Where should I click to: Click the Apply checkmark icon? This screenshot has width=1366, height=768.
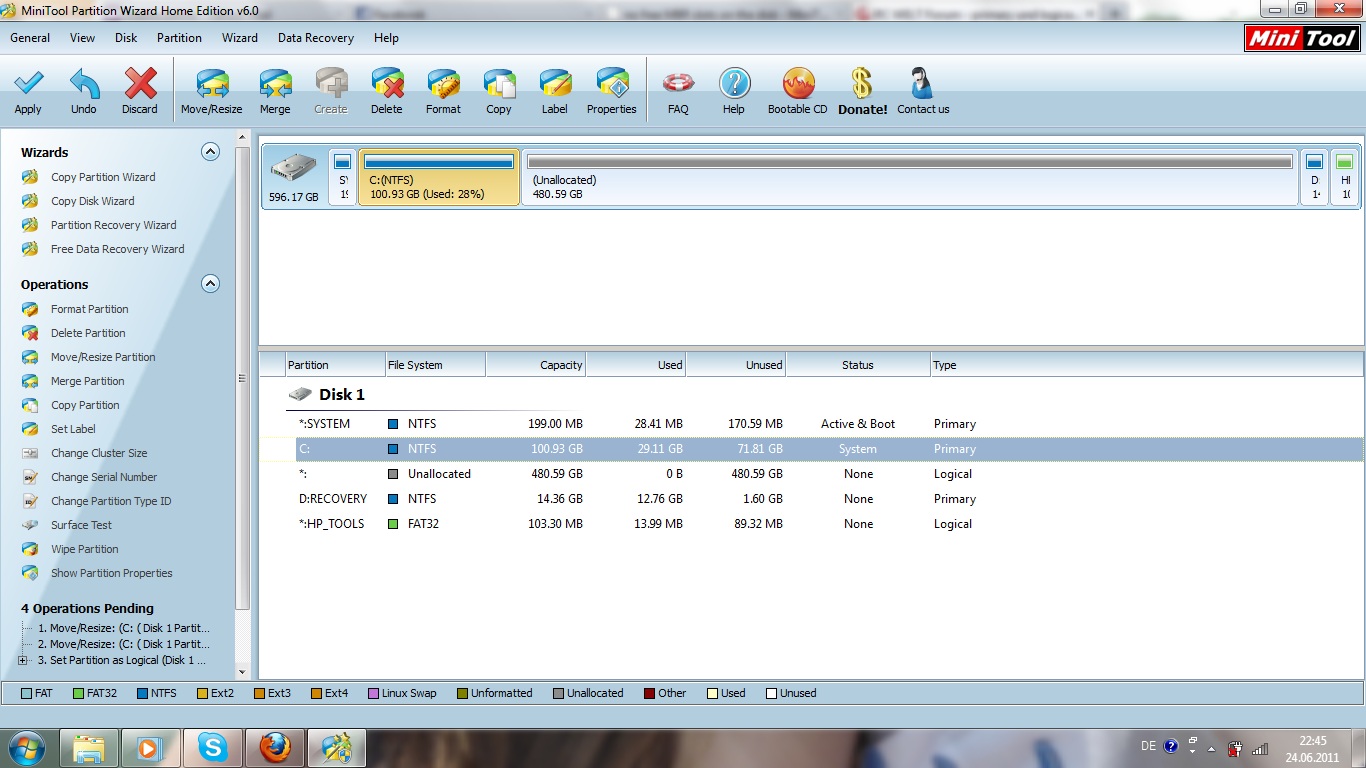(28, 83)
